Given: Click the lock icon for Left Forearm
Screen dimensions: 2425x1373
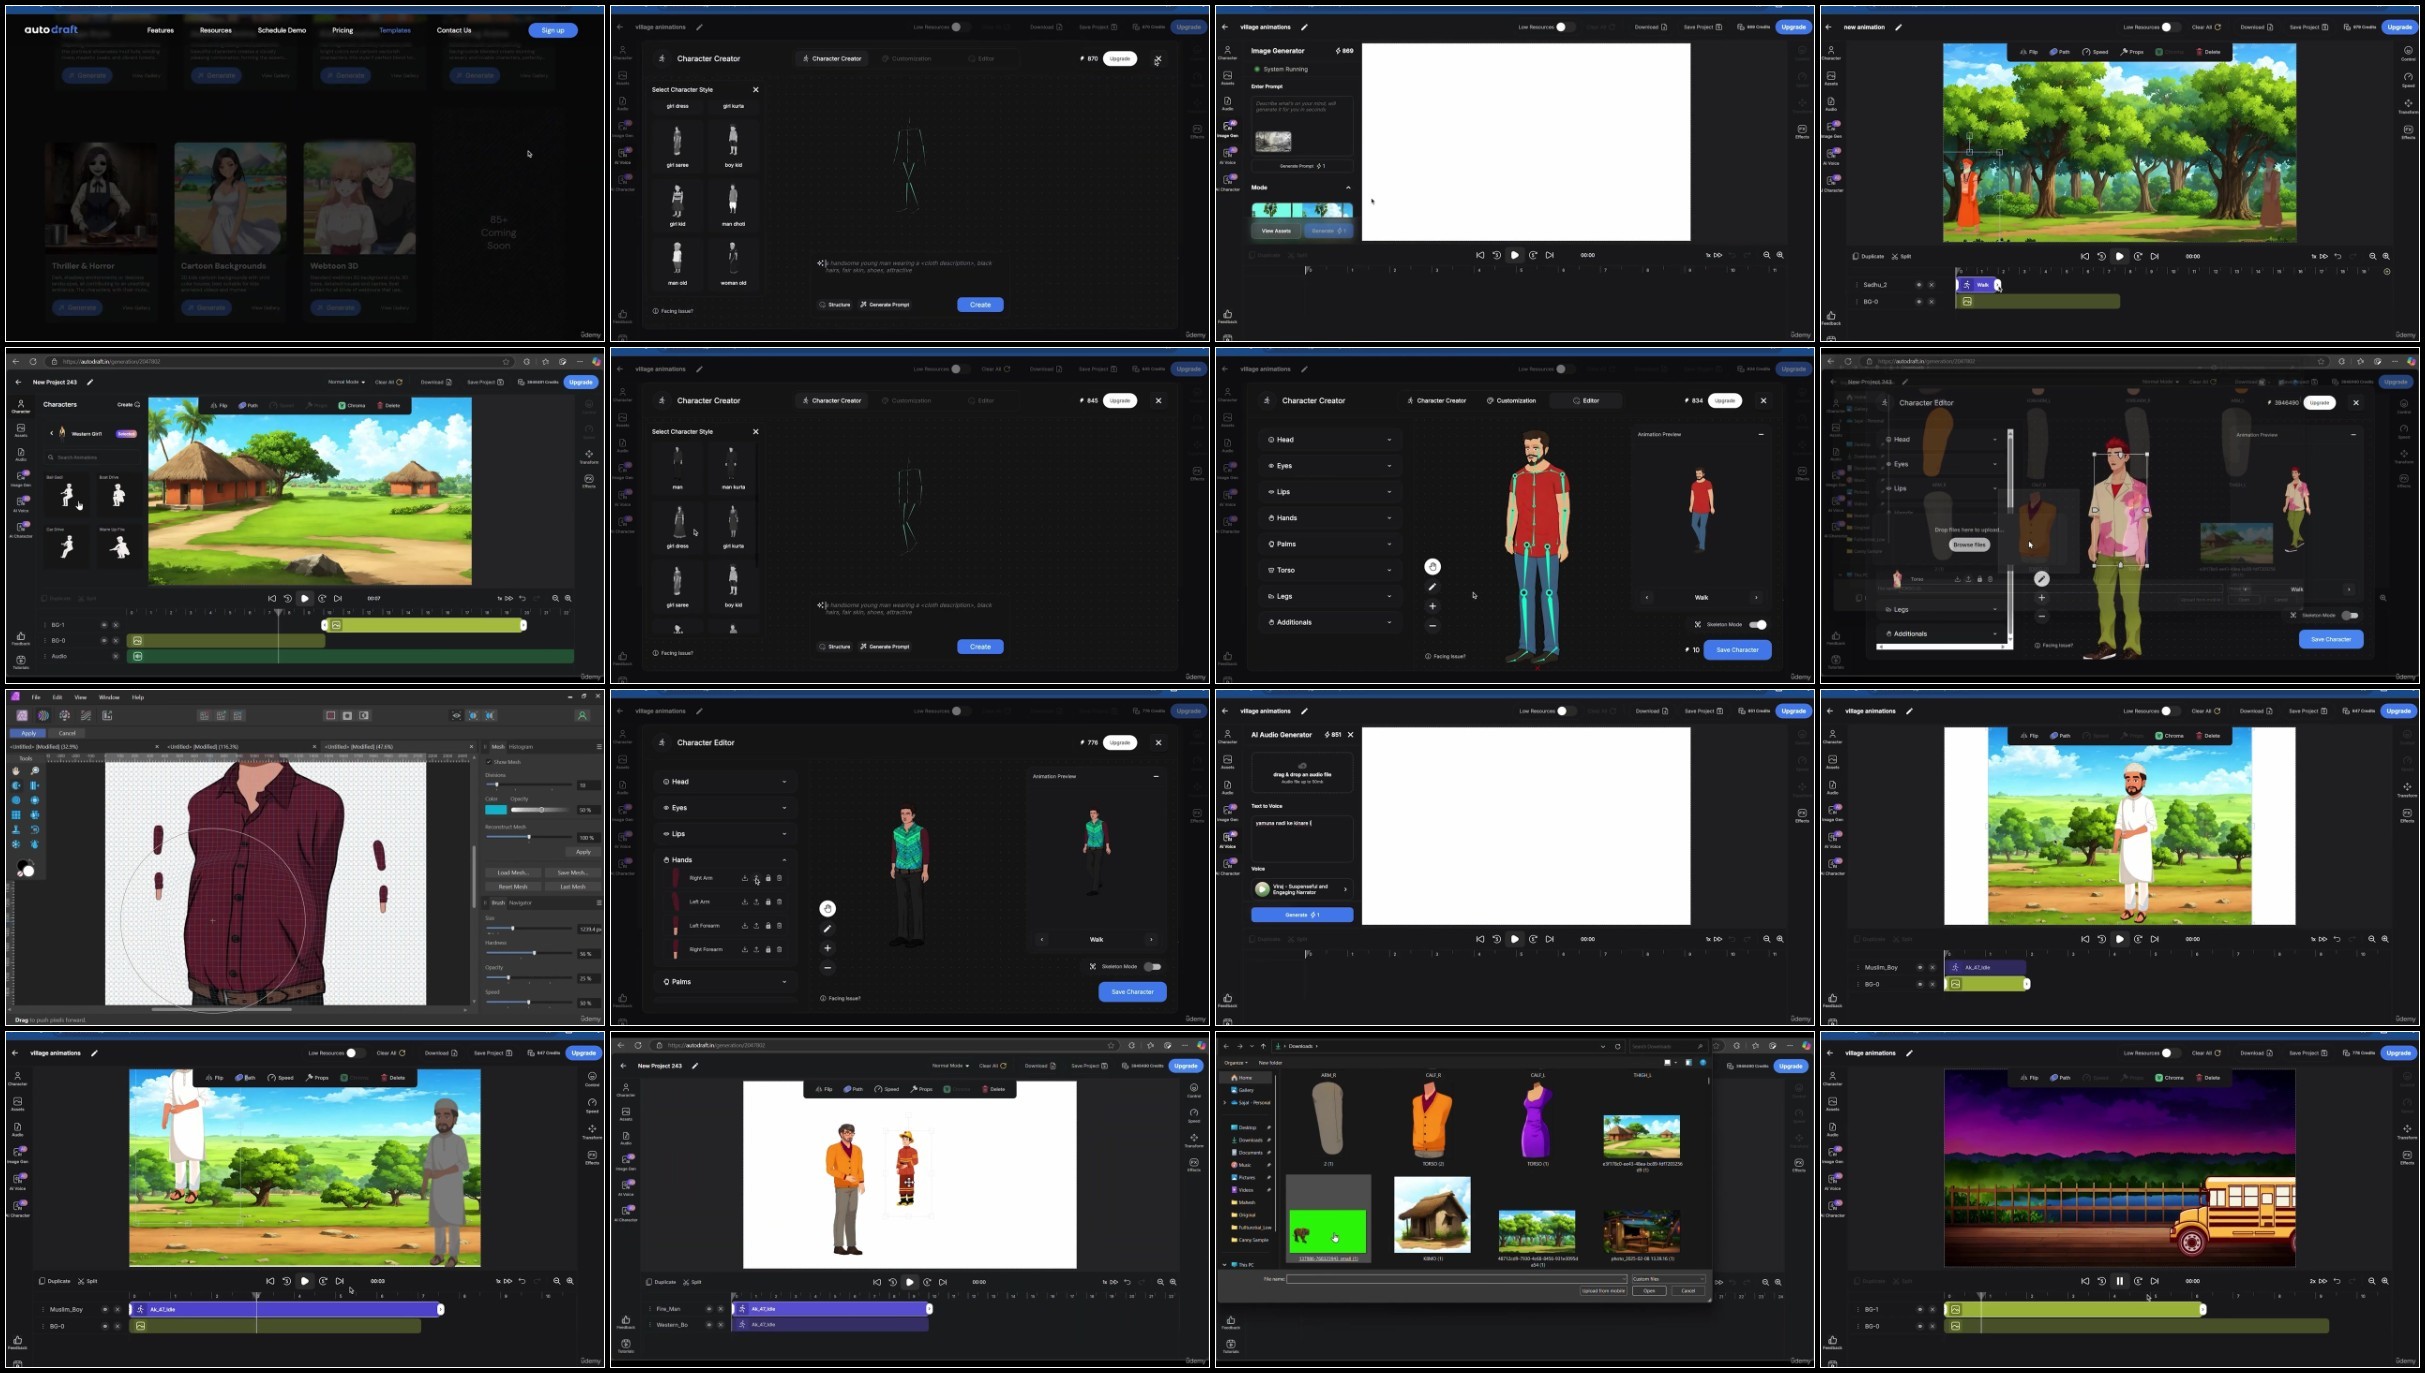Looking at the screenshot, I should [x=768, y=926].
